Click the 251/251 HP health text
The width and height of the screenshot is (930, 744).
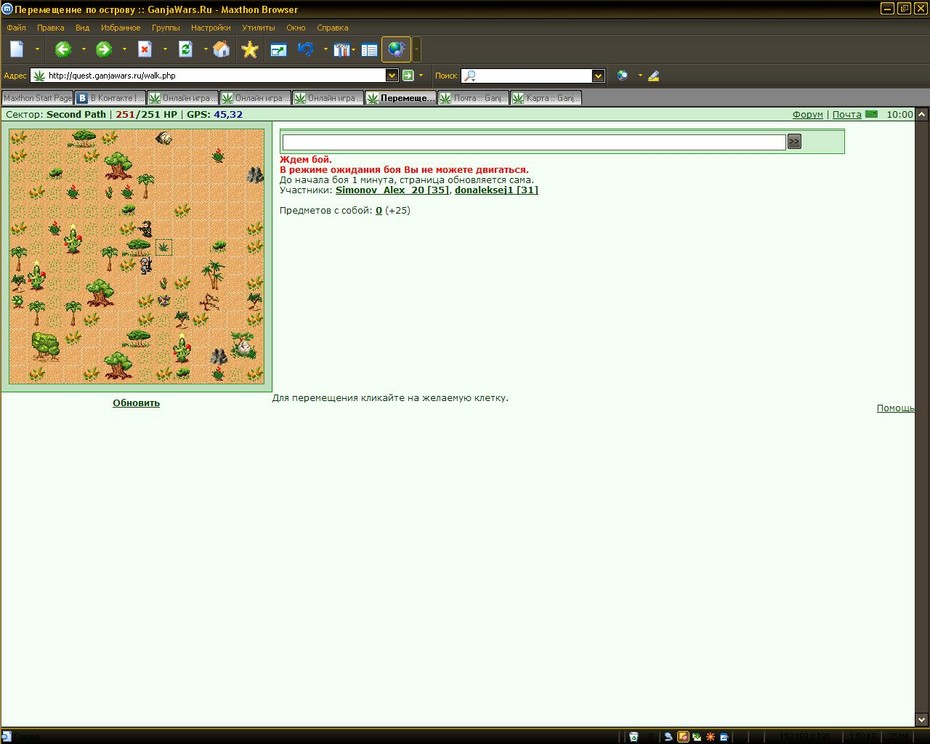tap(146, 115)
